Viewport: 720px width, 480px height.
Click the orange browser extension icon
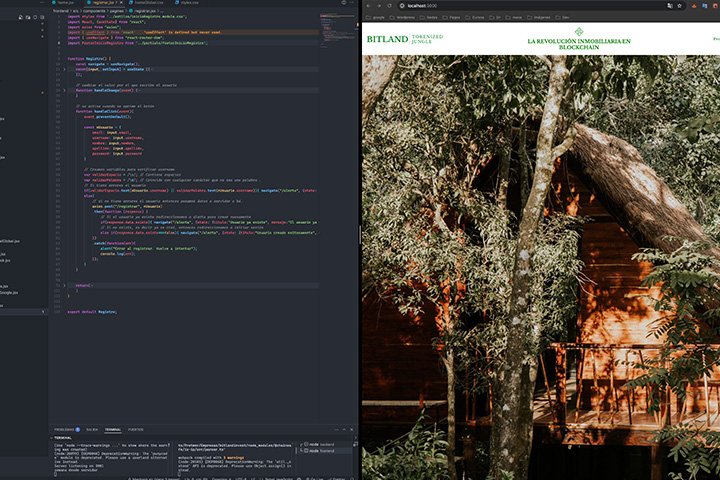[694, 6]
